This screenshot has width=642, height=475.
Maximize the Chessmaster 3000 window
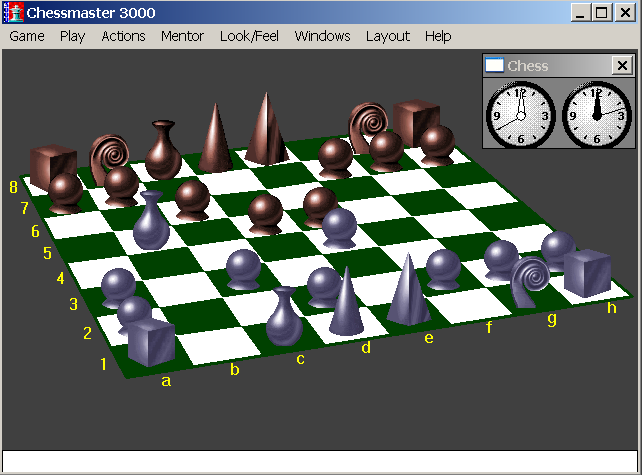point(602,13)
